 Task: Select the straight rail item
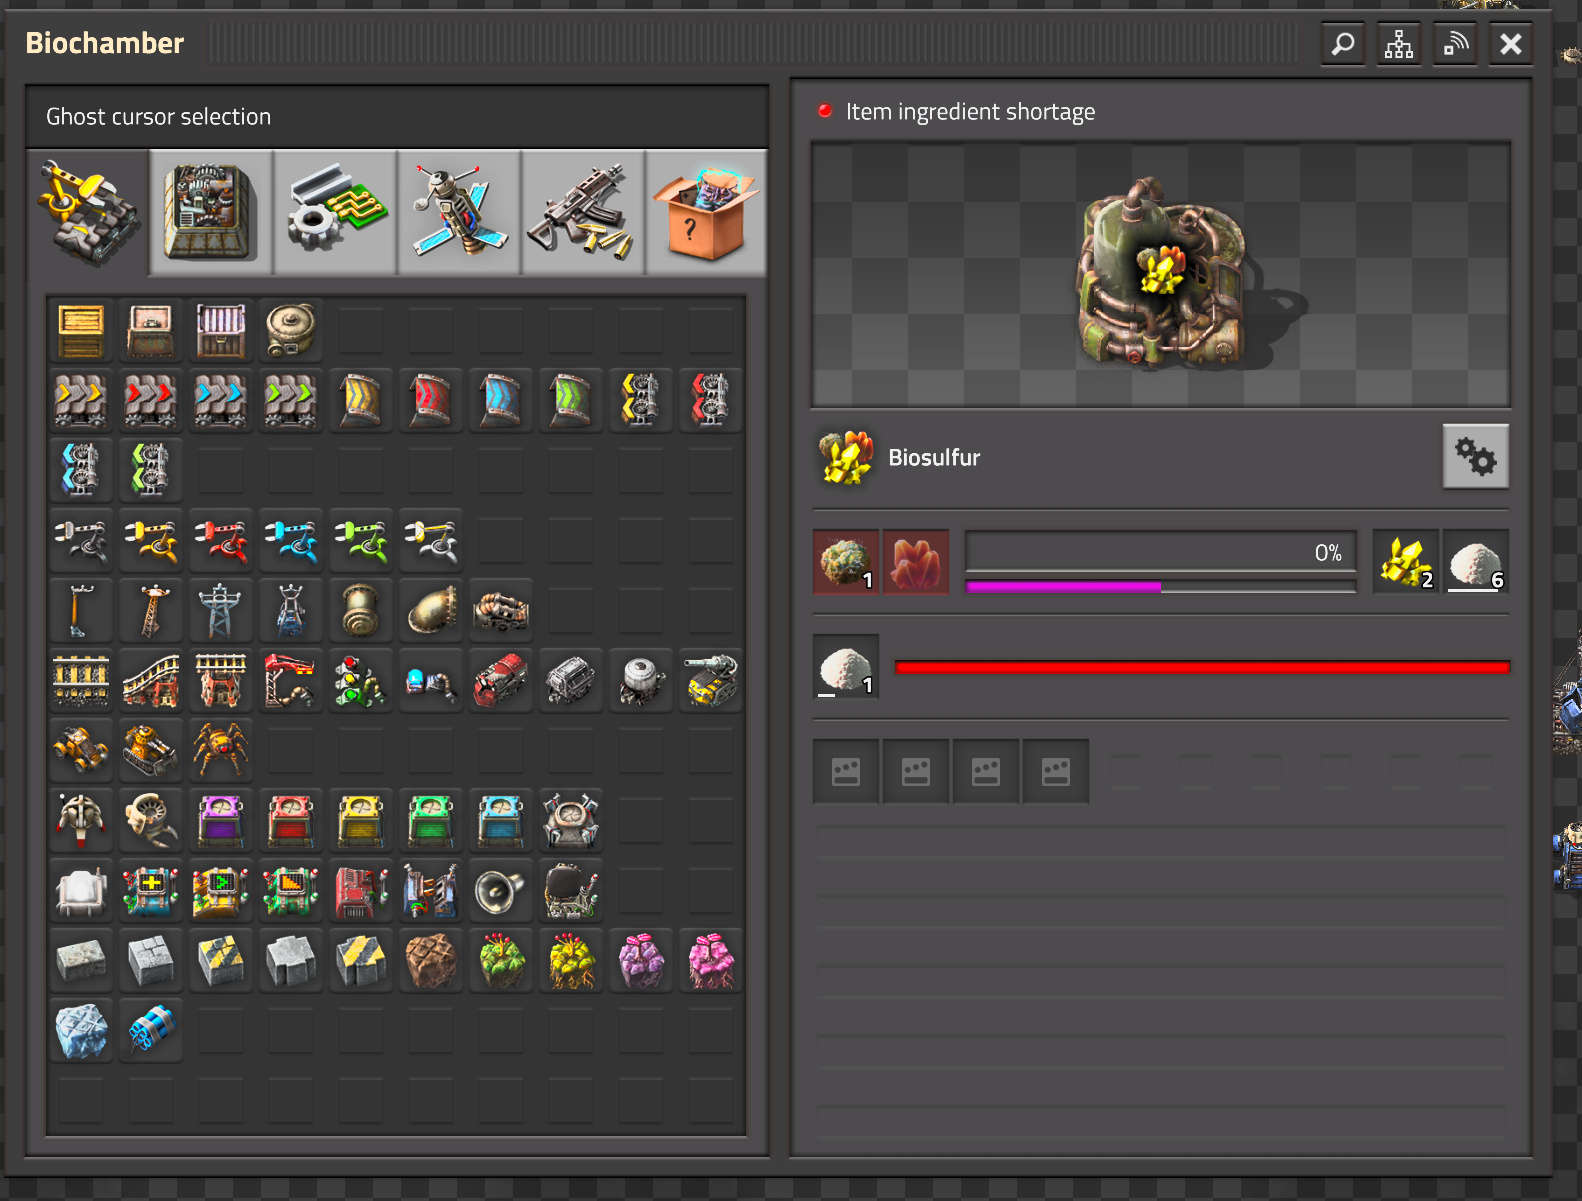click(81, 681)
